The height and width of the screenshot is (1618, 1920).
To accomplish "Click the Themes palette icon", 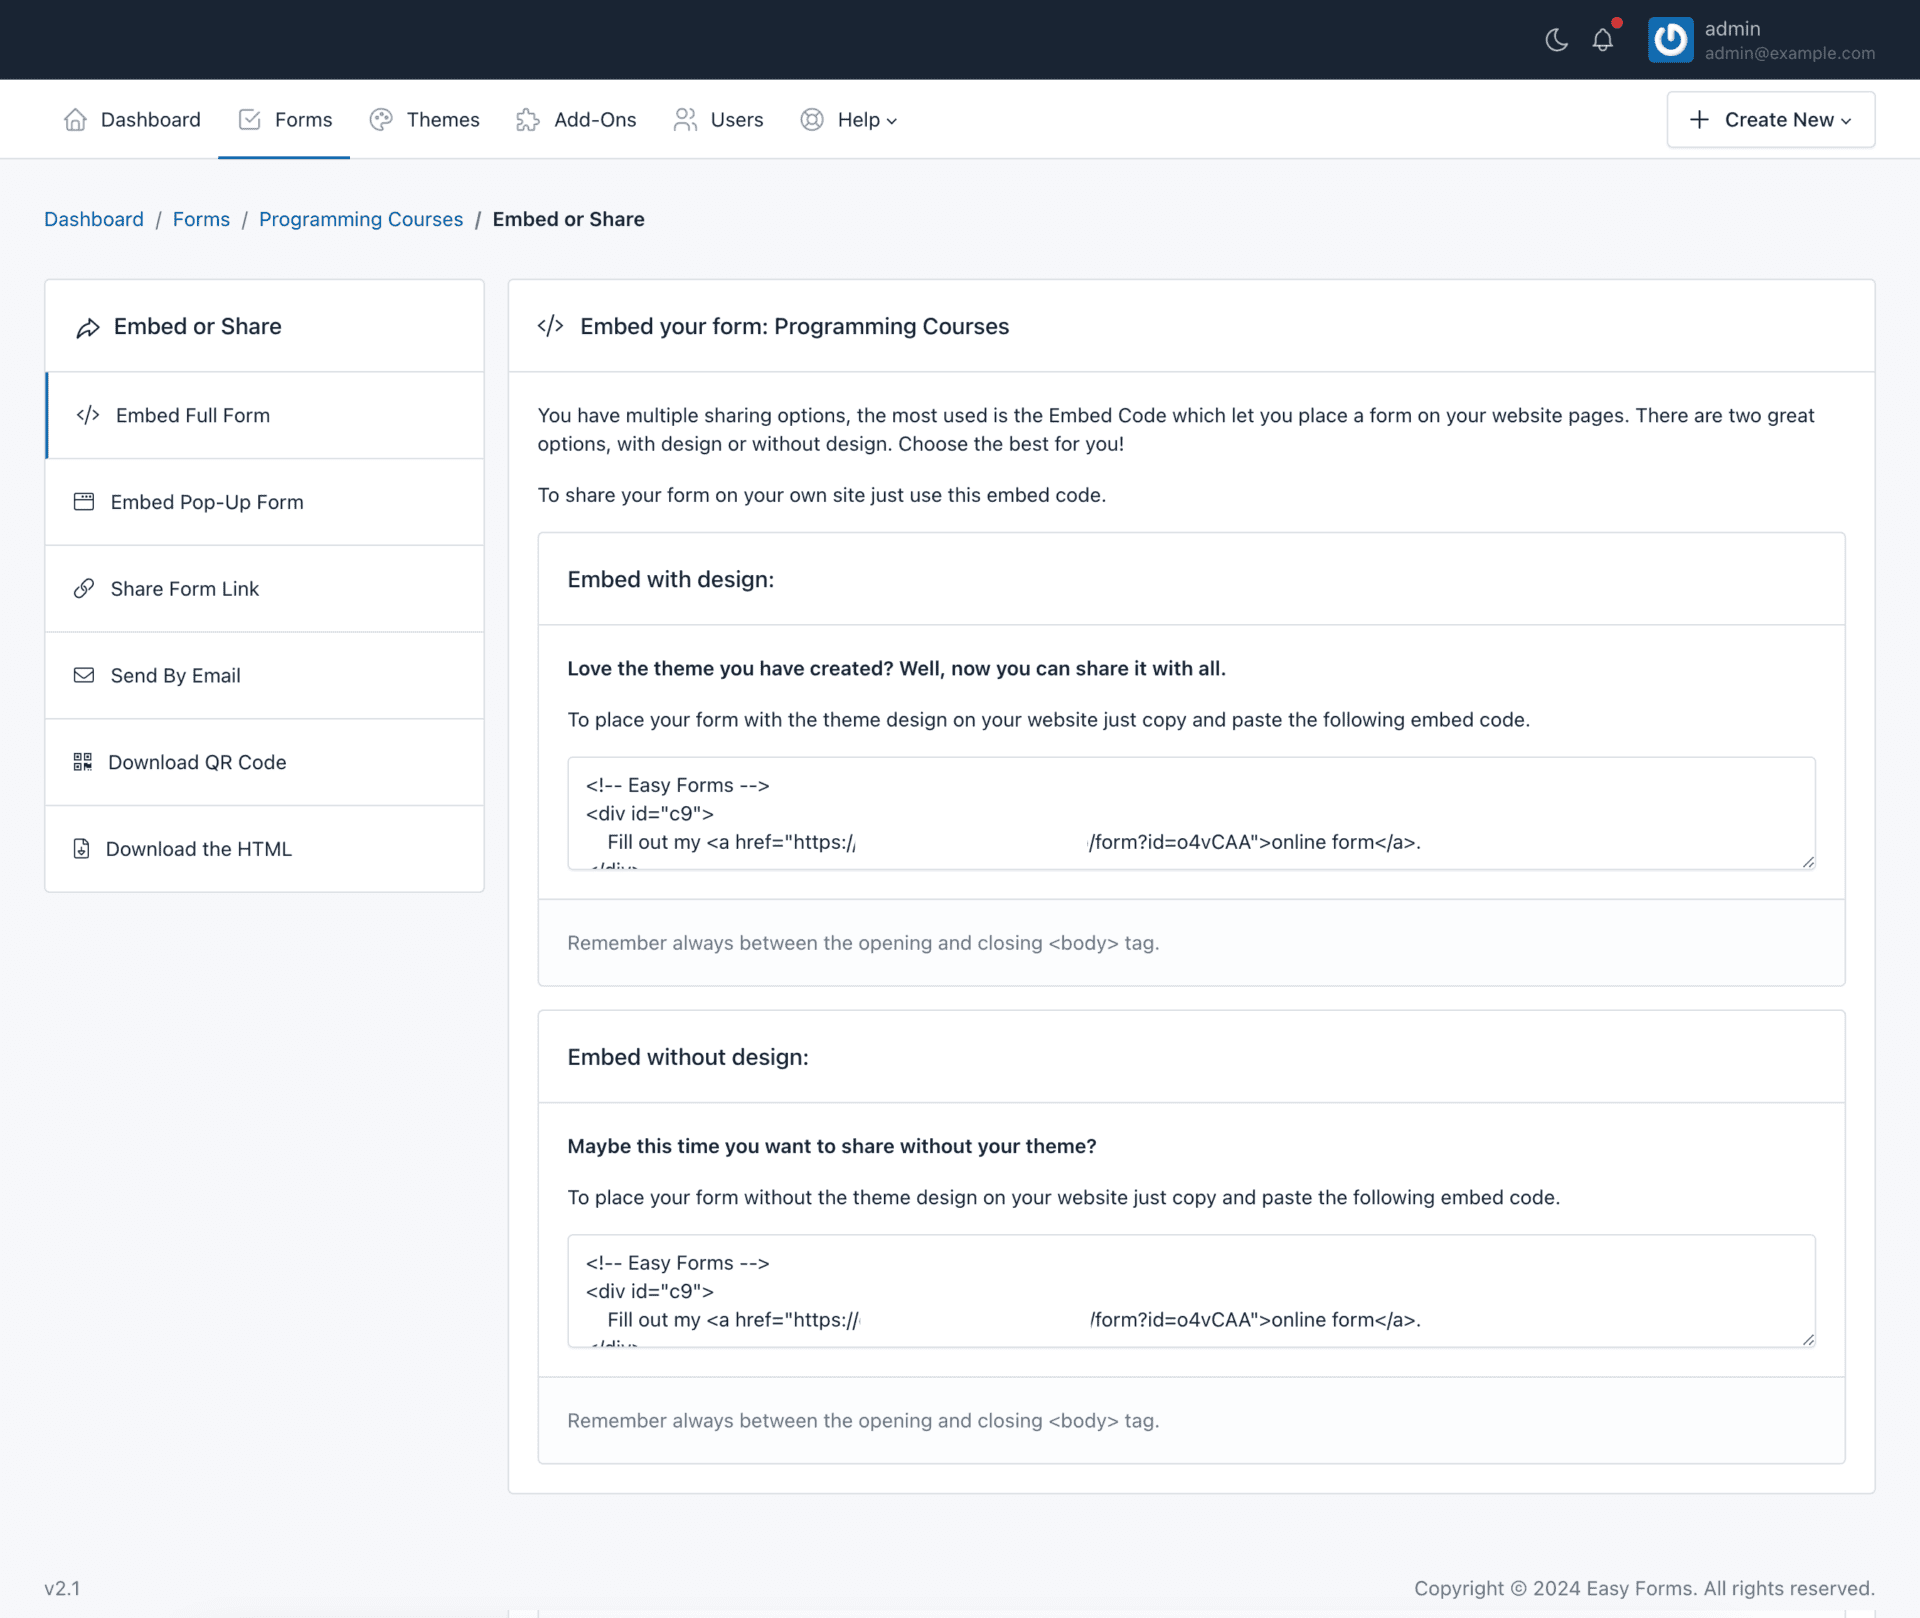I will coord(381,120).
